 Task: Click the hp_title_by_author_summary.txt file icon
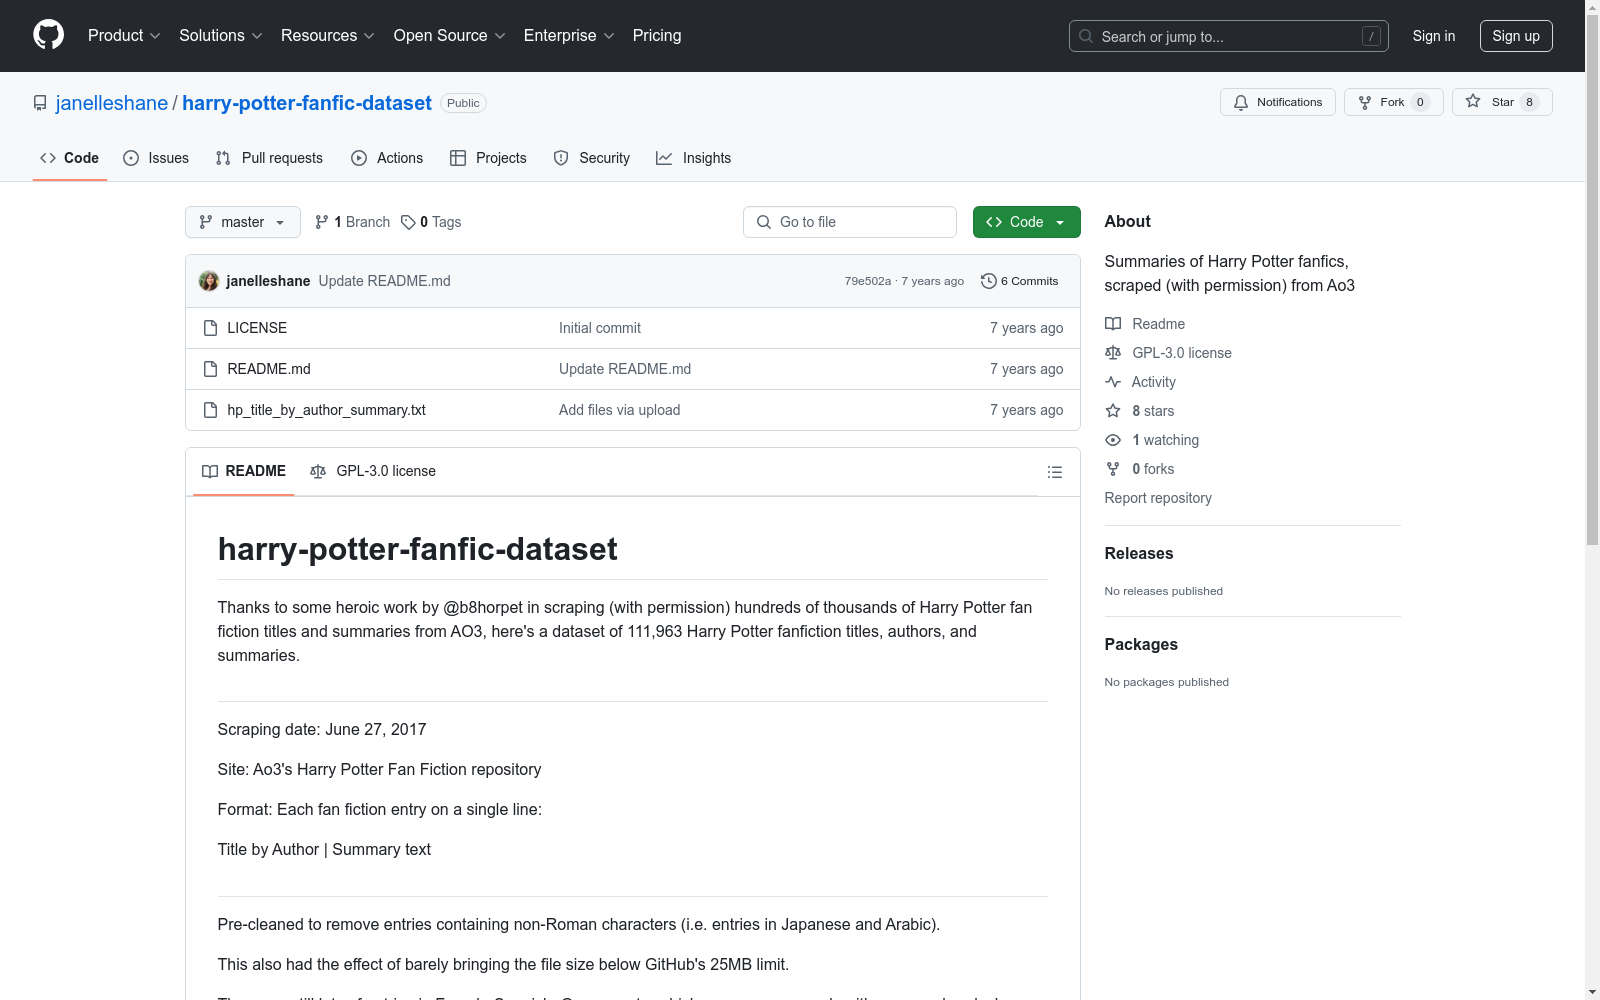coord(210,410)
